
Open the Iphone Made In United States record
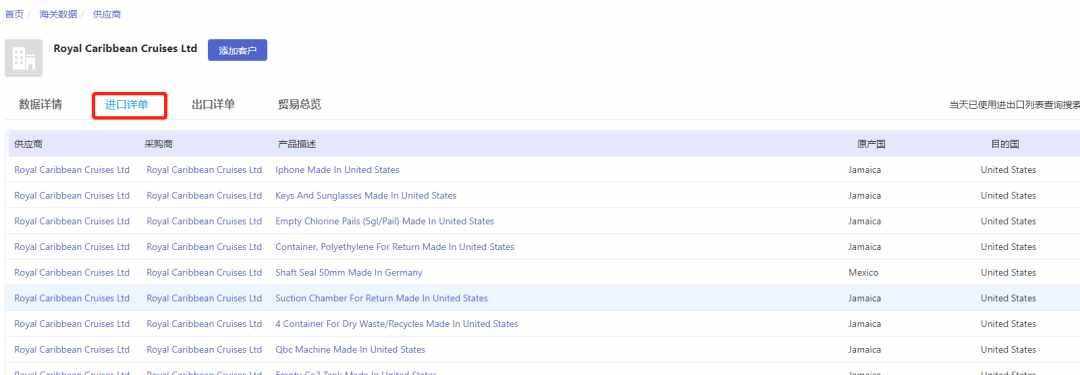[338, 170]
